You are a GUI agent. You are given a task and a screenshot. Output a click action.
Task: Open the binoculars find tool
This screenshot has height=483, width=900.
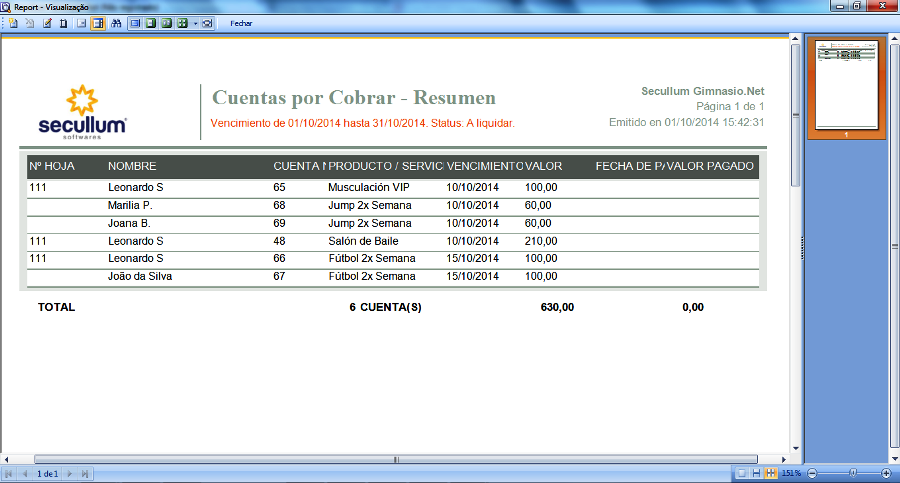116,24
